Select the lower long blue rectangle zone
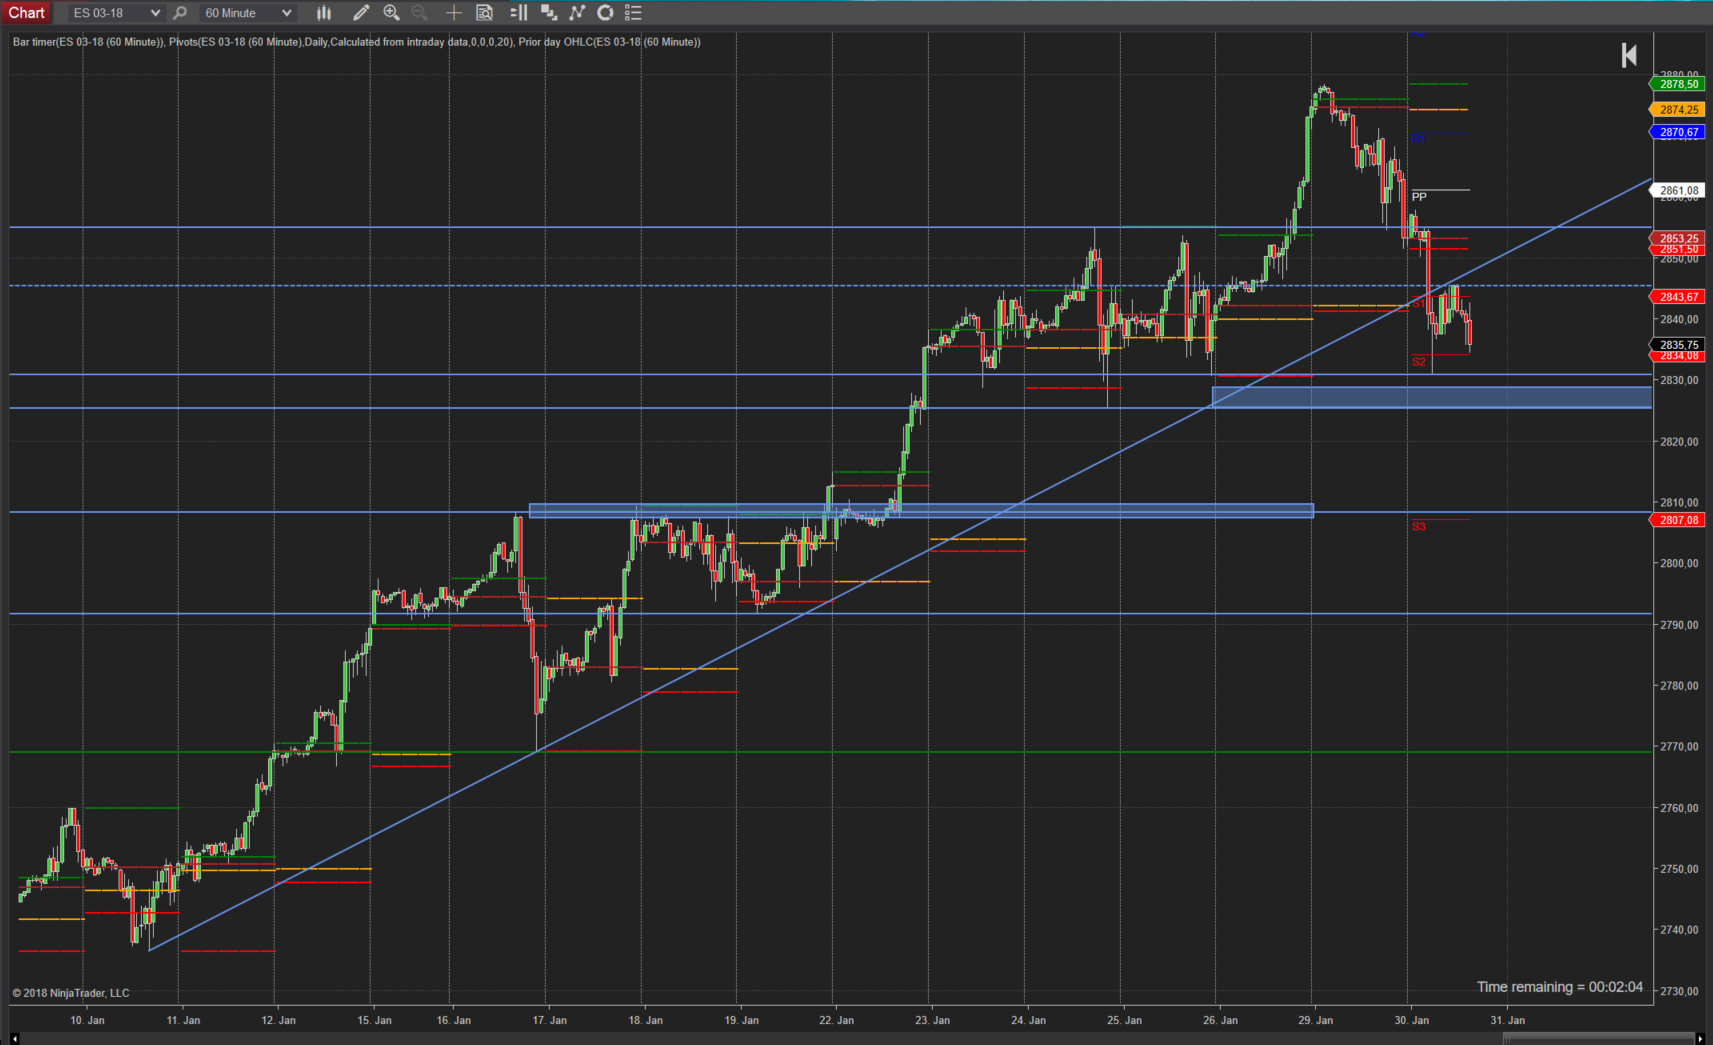This screenshot has width=1713, height=1045. (921, 511)
